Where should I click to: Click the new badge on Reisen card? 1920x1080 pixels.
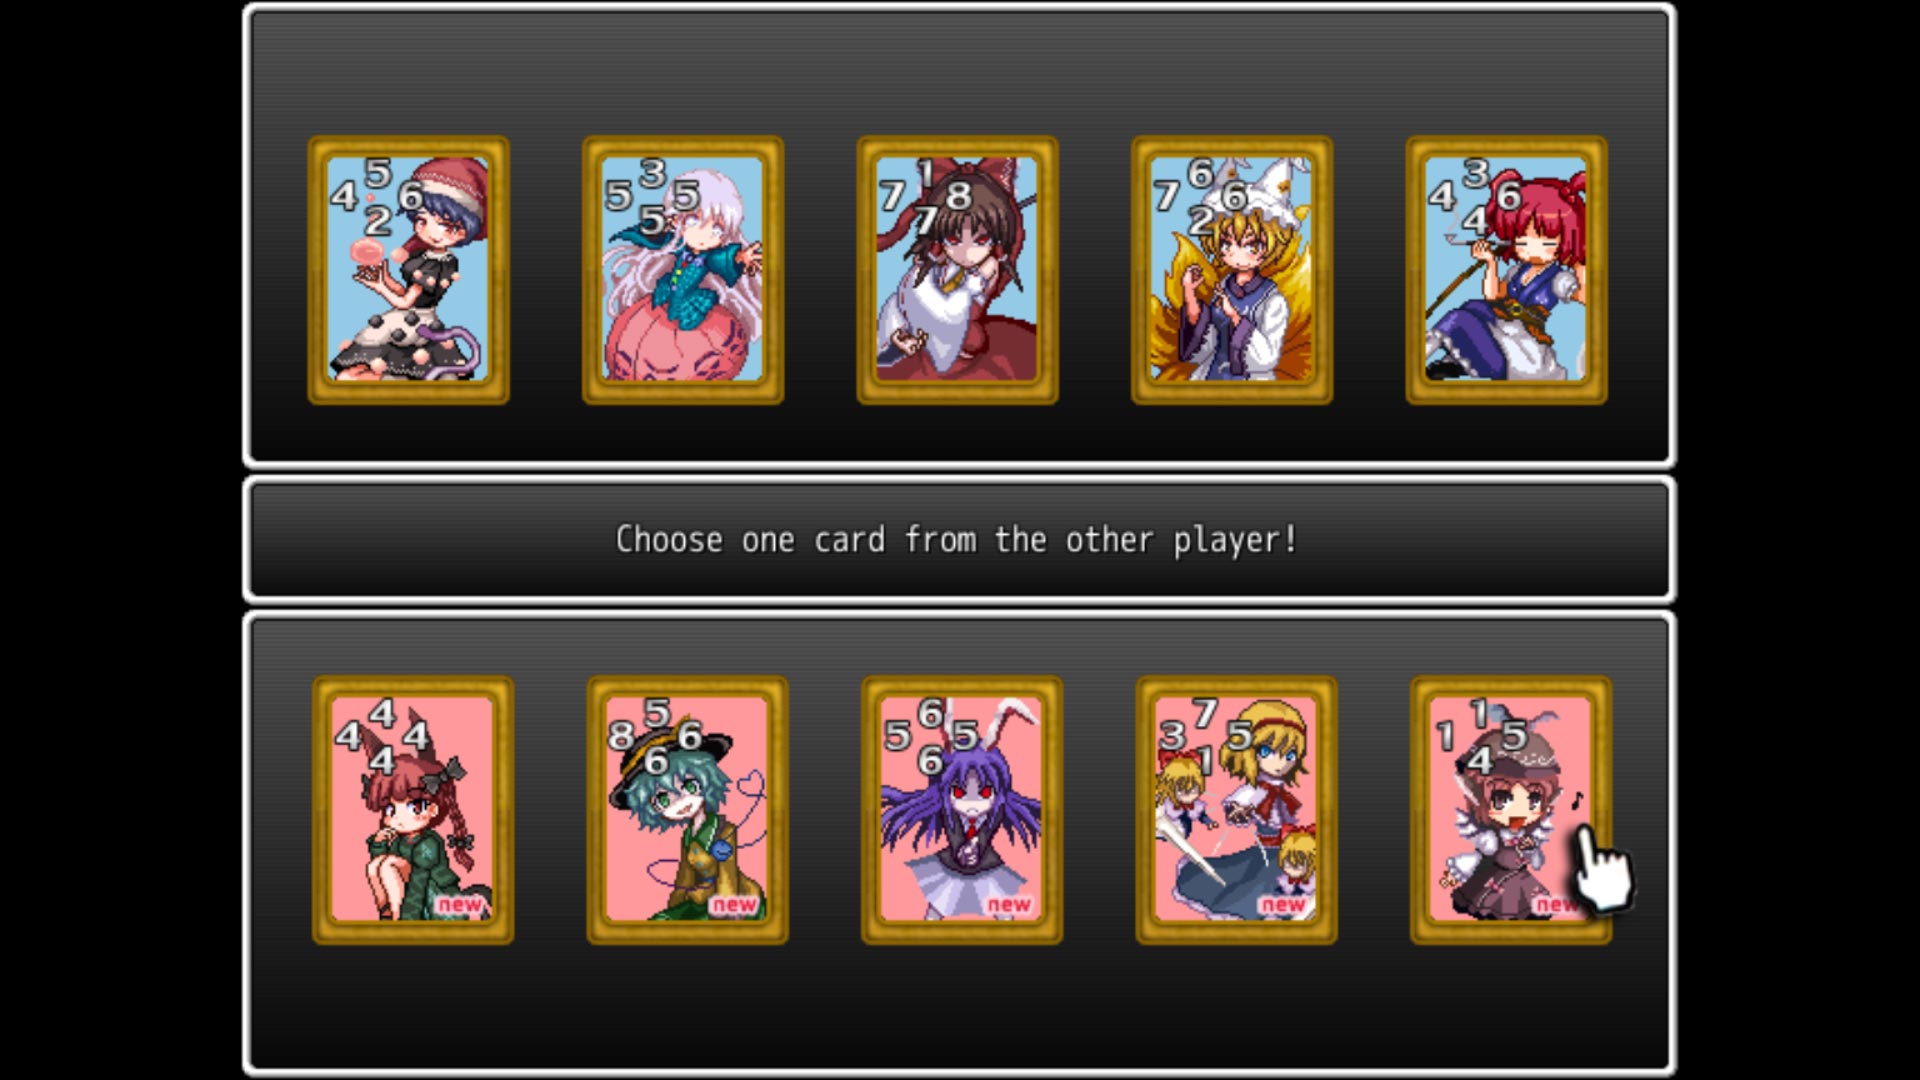pyautogui.click(x=1009, y=904)
